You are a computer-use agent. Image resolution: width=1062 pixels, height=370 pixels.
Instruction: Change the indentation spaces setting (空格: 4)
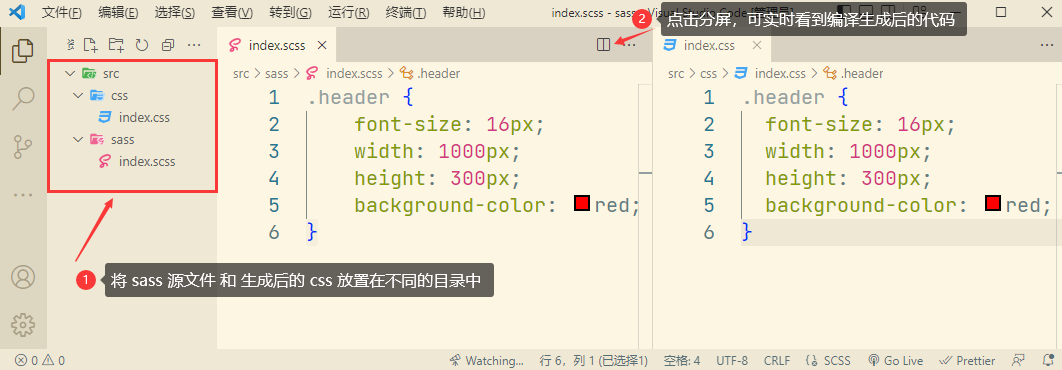click(681, 361)
